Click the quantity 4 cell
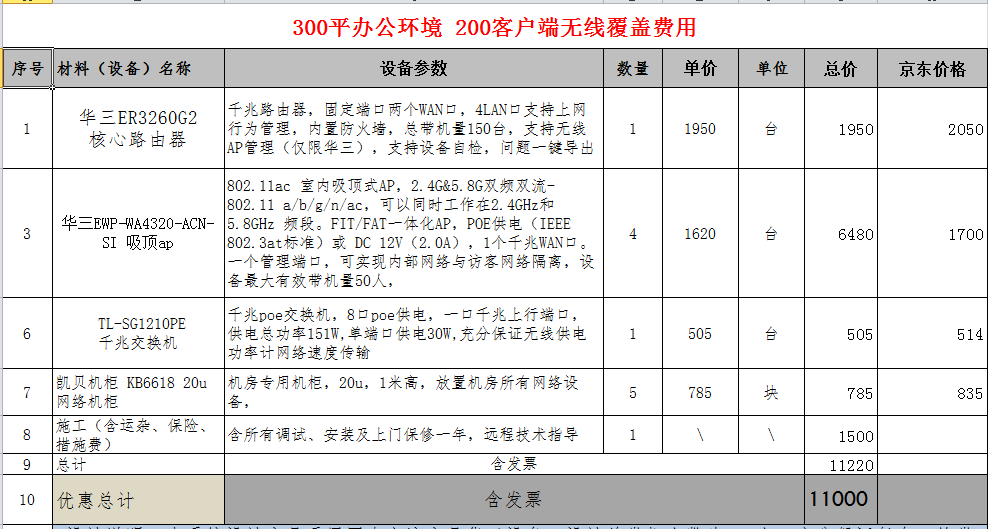Viewport: 988px width, 529px height. [x=633, y=233]
